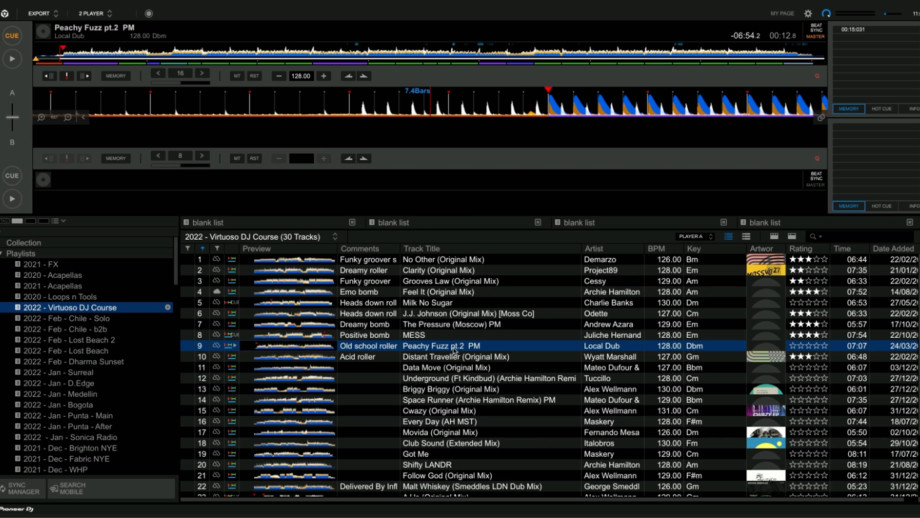Open the 2 PLAYER layout dropdown

[95, 13]
